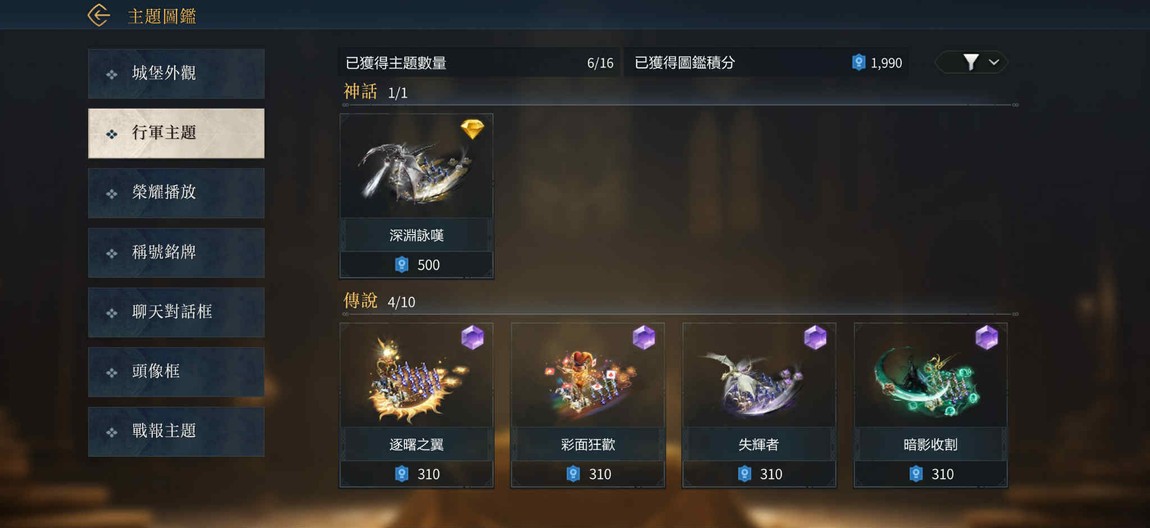Screen dimensions: 1150x528
Task: Open the 戰報主題 category
Action: 176,432
